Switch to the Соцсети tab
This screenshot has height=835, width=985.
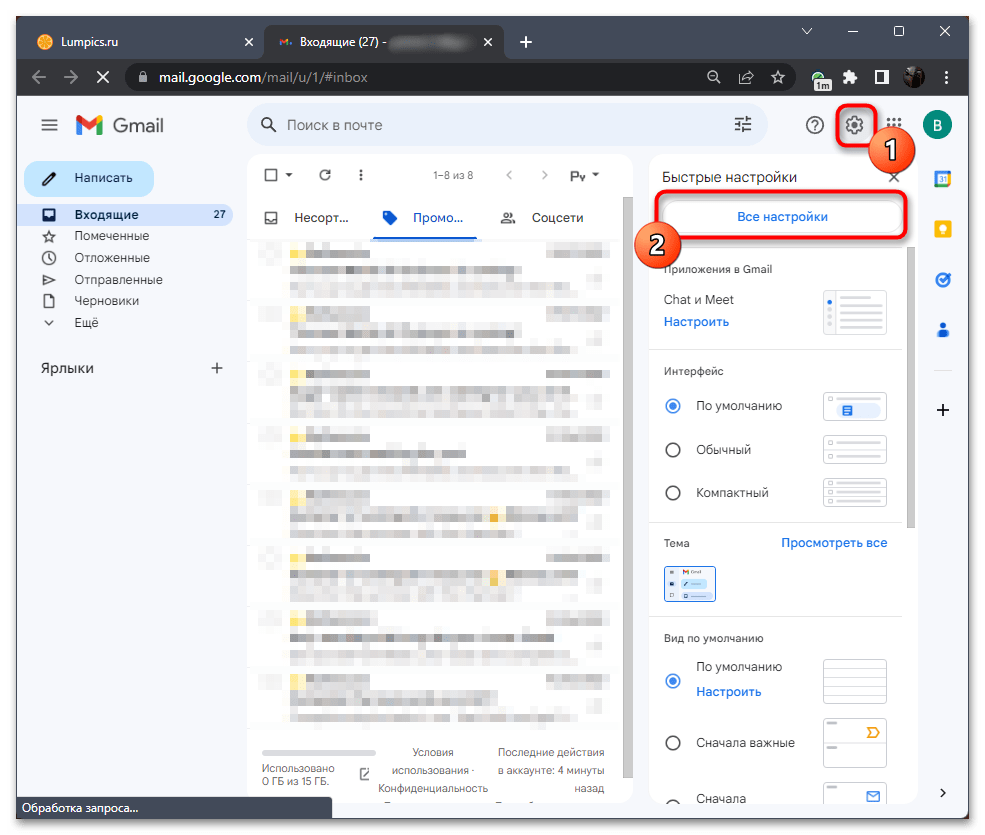542,217
